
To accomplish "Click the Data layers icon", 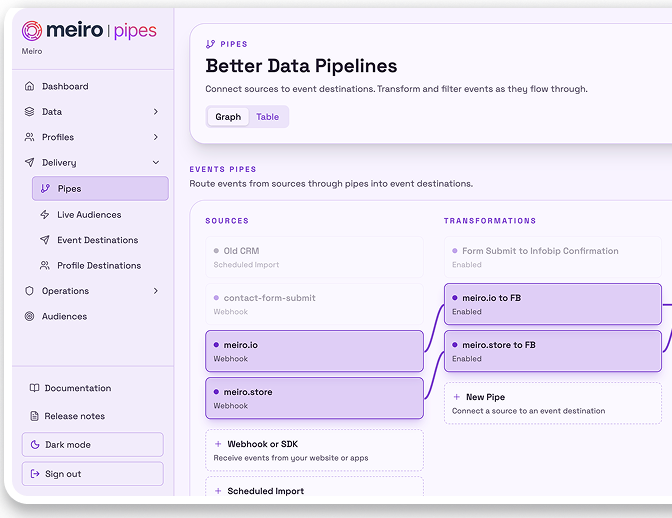I will point(29,111).
